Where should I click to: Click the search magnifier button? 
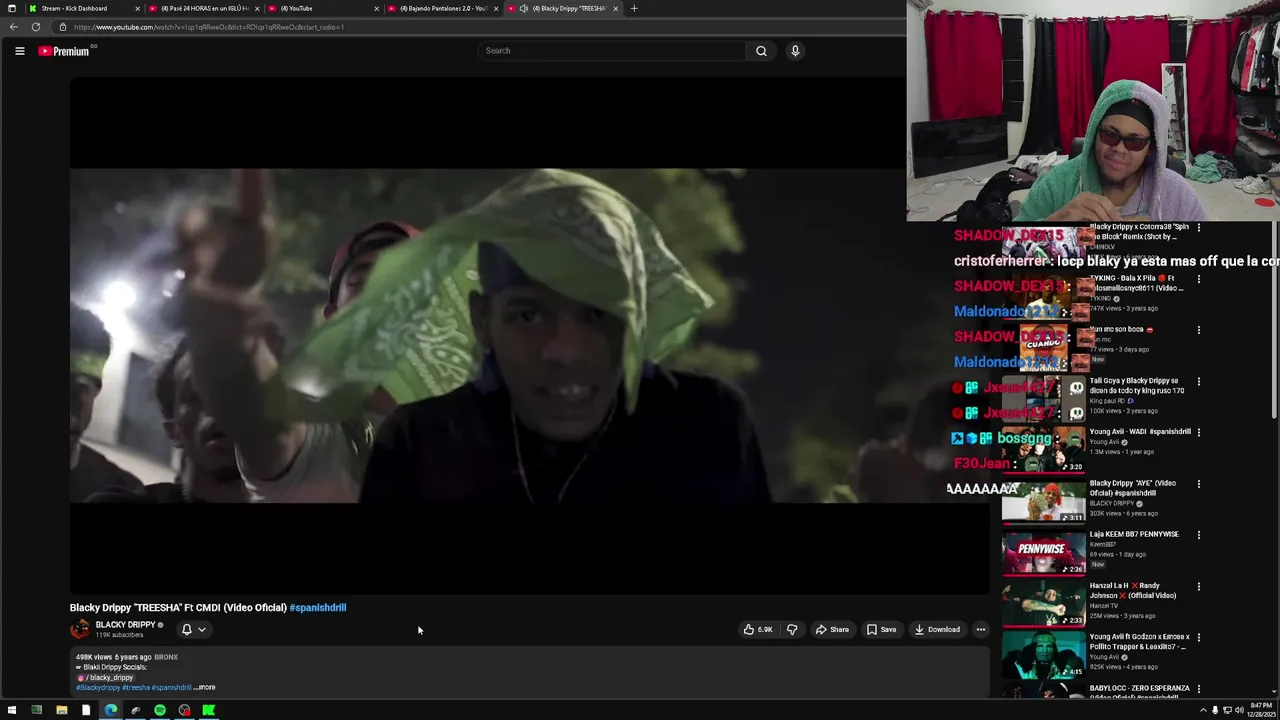click(x=761, y=51)
